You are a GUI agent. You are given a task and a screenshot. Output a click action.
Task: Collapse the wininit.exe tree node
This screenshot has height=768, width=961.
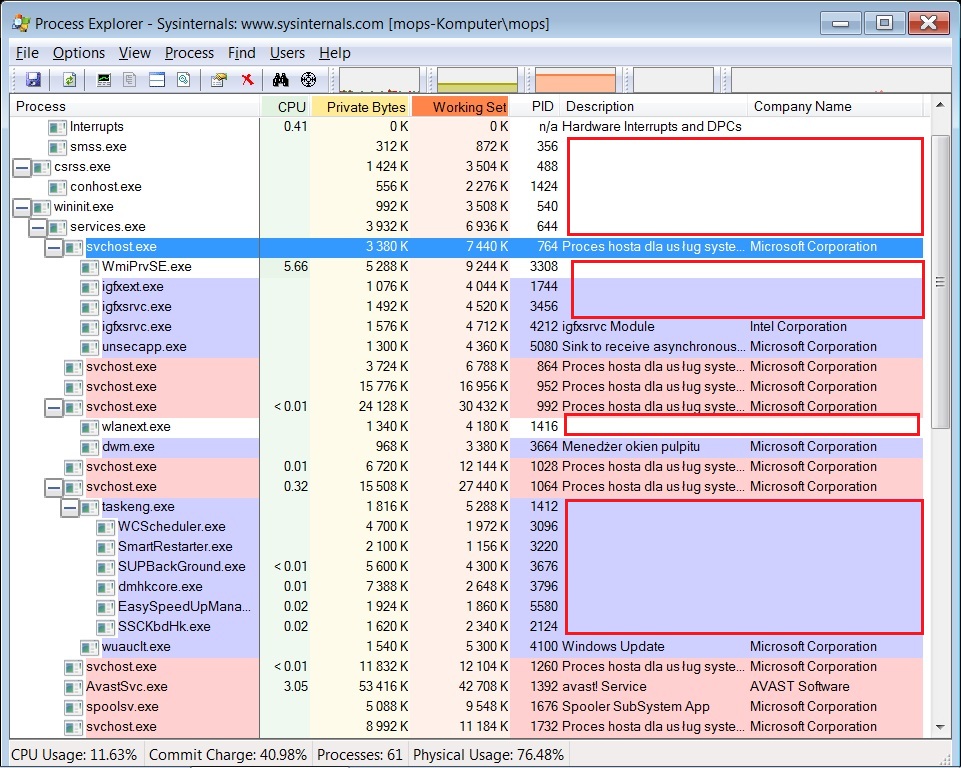tap(21, 207)
